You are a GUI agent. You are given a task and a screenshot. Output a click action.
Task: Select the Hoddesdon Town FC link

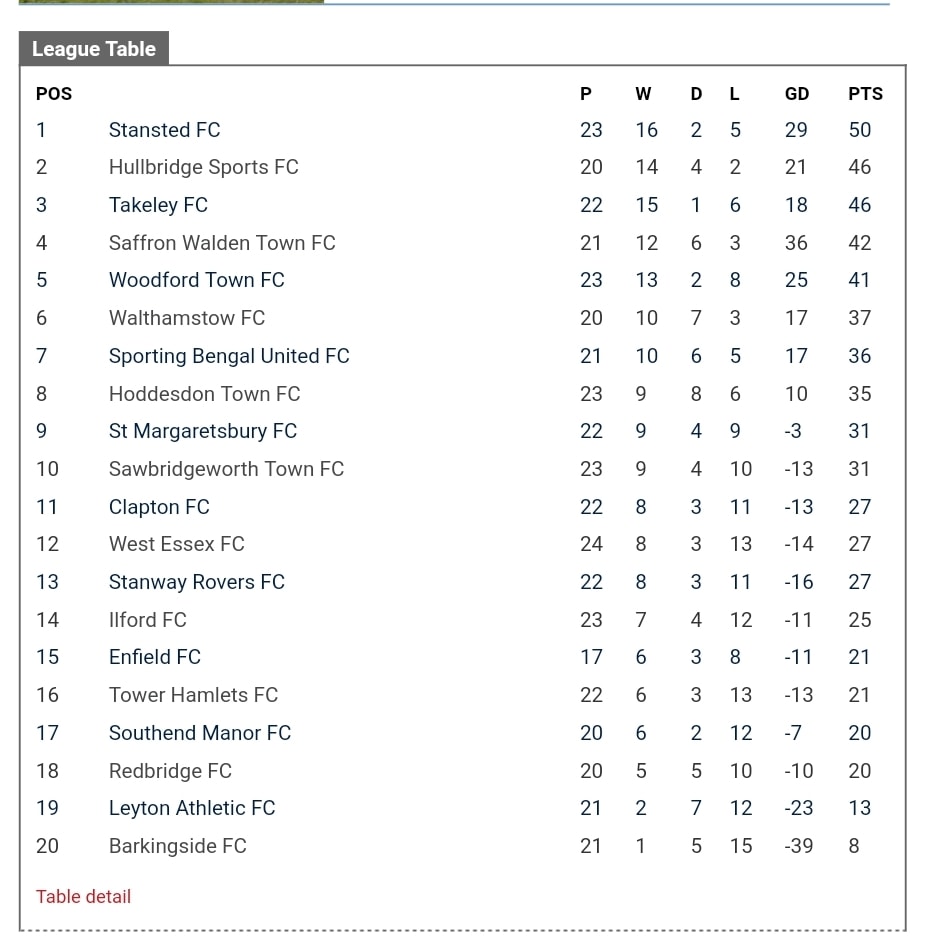(205, 394)
